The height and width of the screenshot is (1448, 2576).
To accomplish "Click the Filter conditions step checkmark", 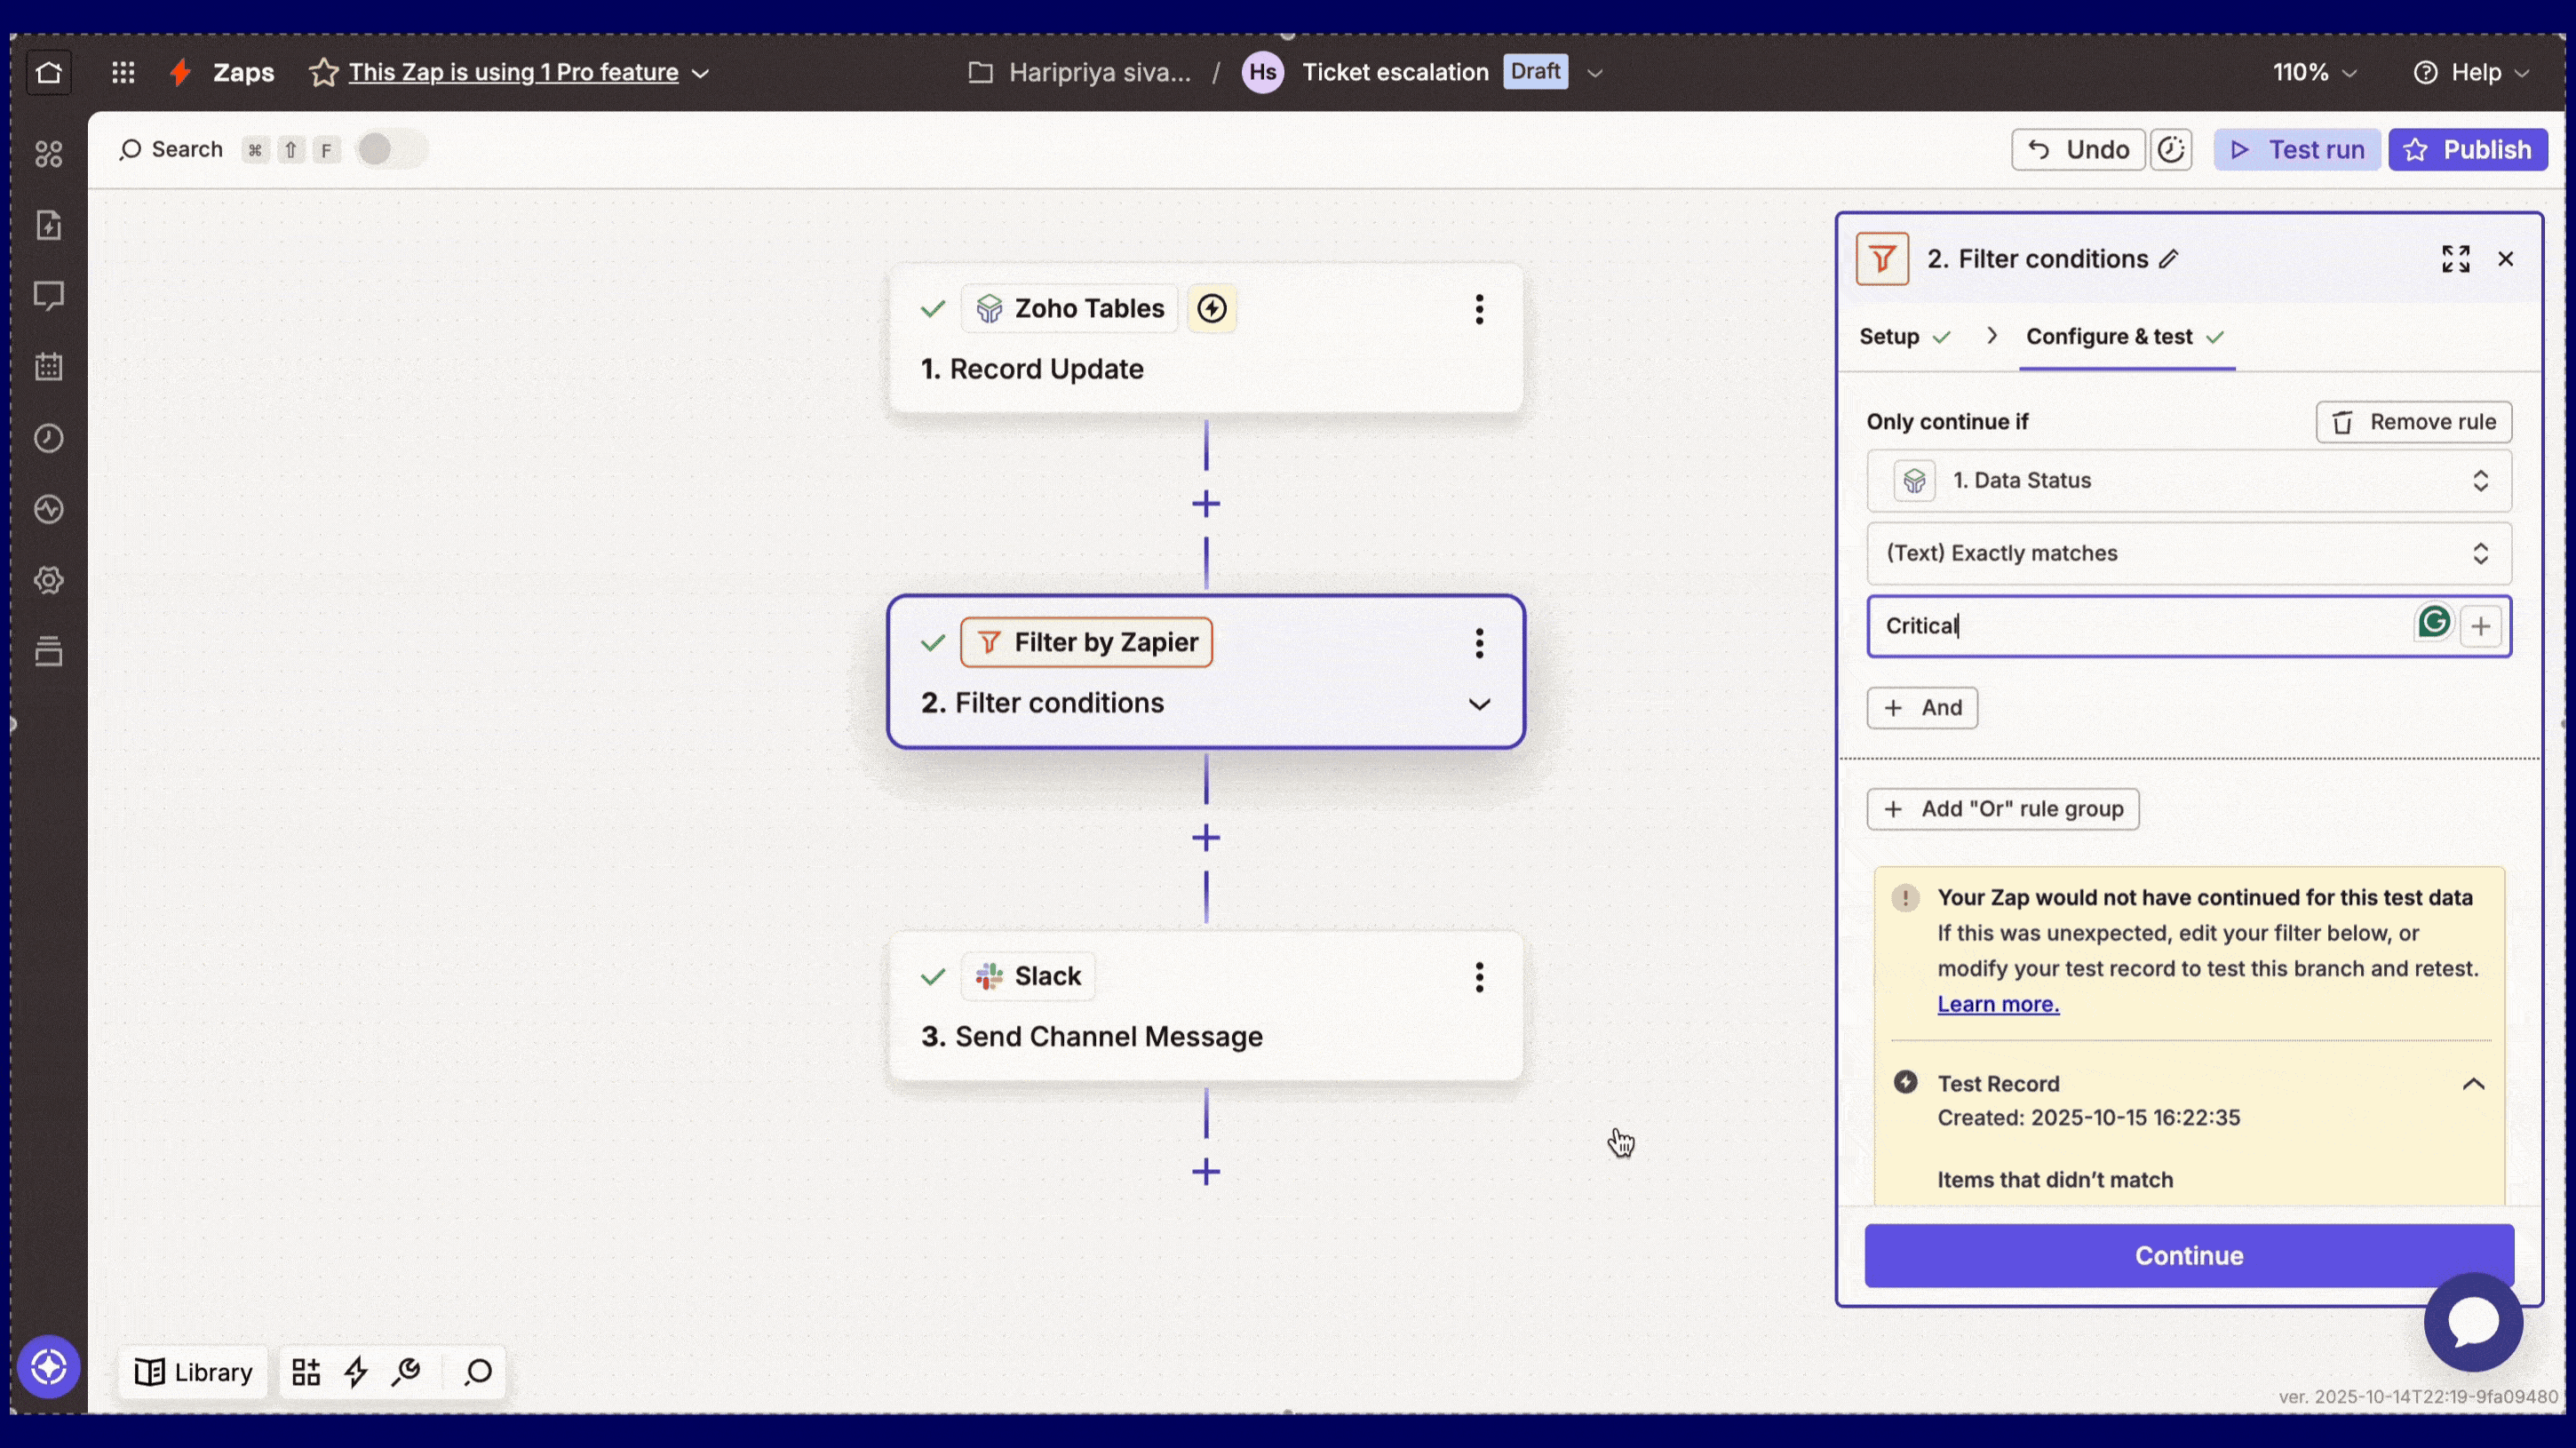I will click(932, 643).
